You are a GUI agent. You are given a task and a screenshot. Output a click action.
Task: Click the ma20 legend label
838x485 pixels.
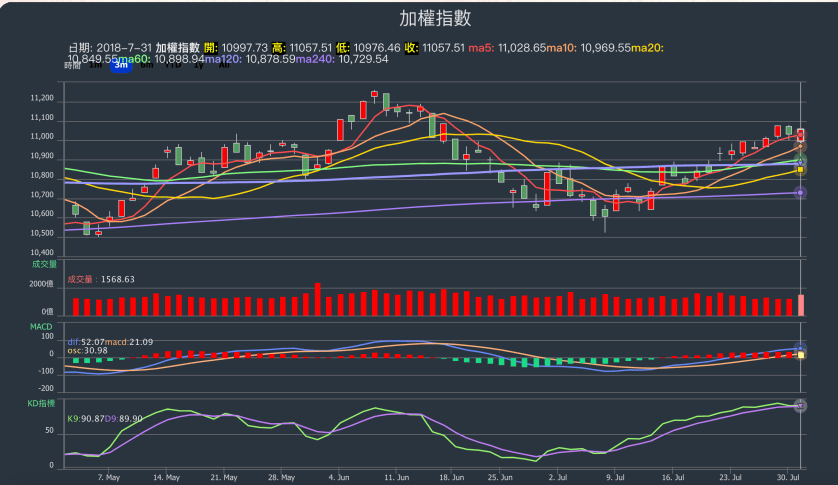tap(648, 47)
